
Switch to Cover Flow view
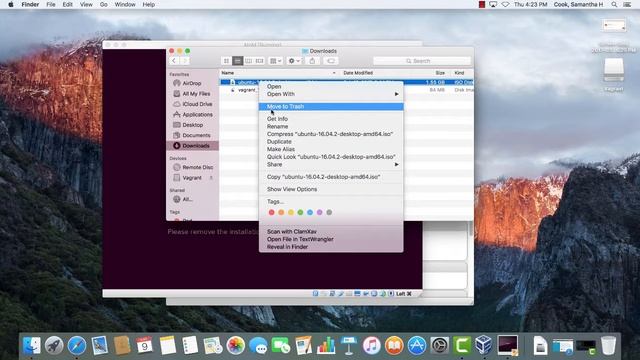[260, 61]
